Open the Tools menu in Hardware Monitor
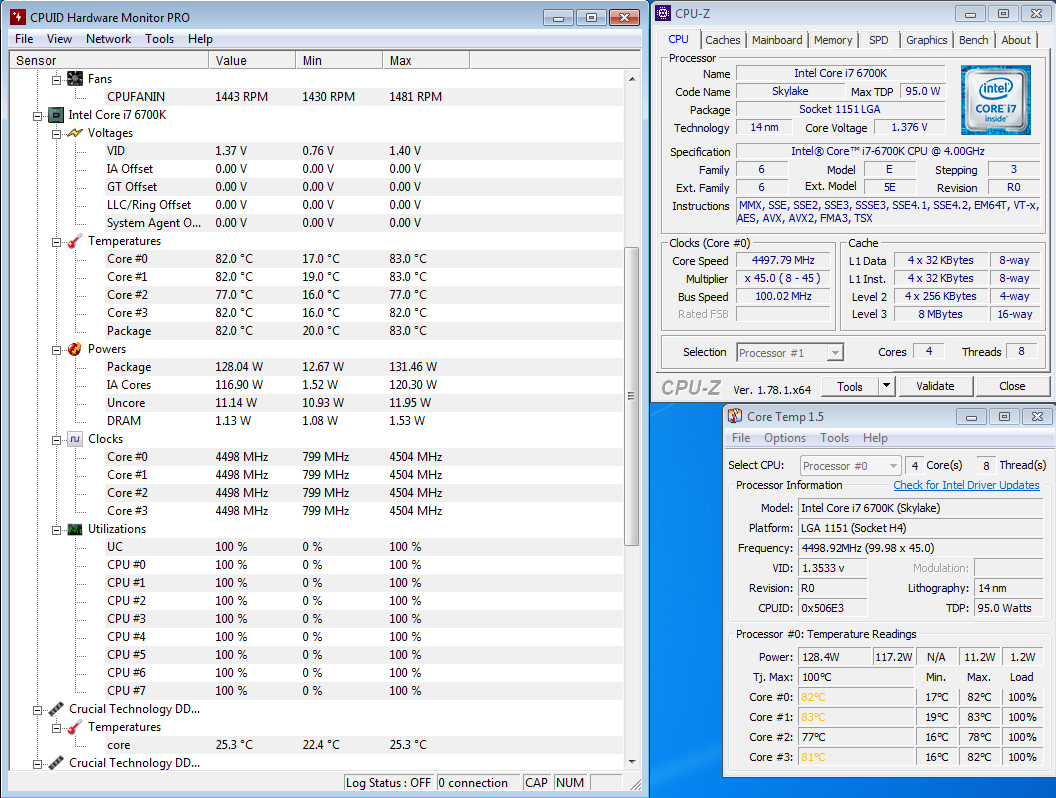This screenshot has height=798, width=1056. click(x=160, y=39)
